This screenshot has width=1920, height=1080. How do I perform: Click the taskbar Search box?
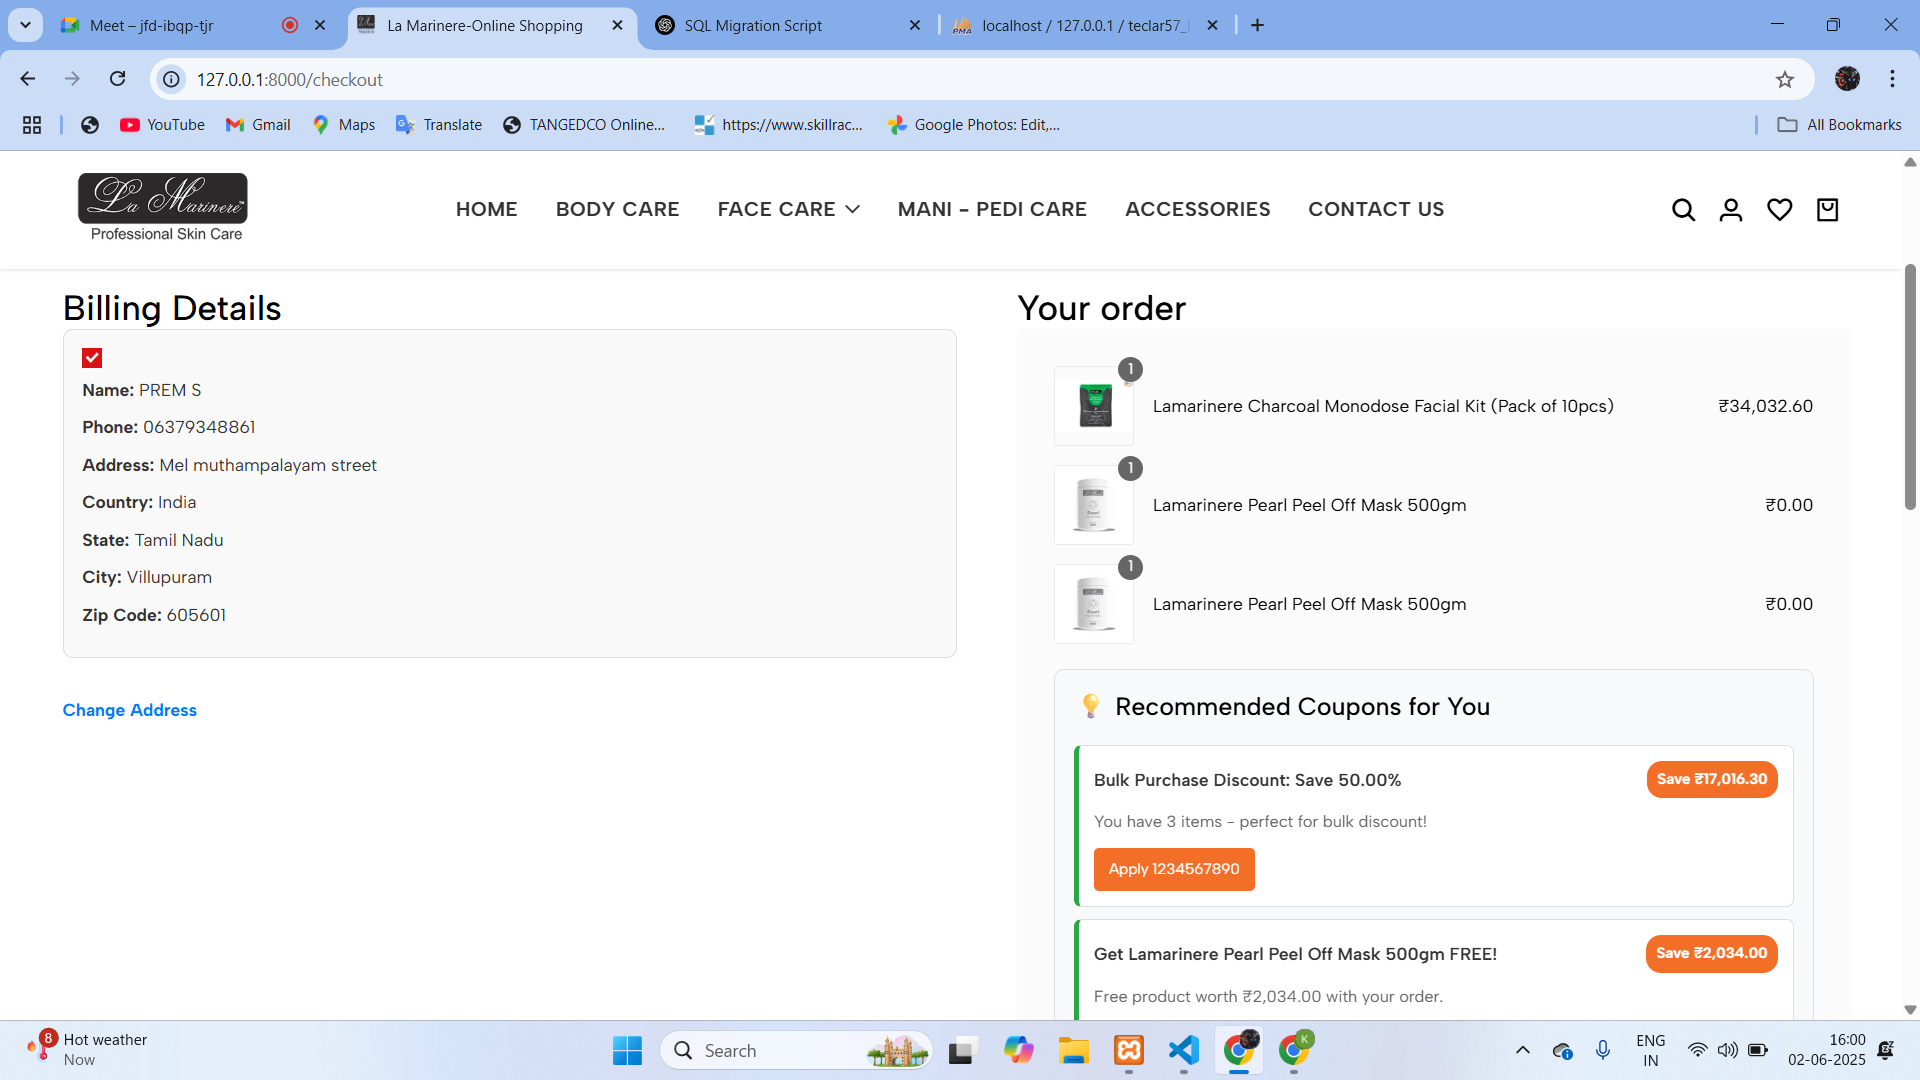click(x=796, y=1050)
